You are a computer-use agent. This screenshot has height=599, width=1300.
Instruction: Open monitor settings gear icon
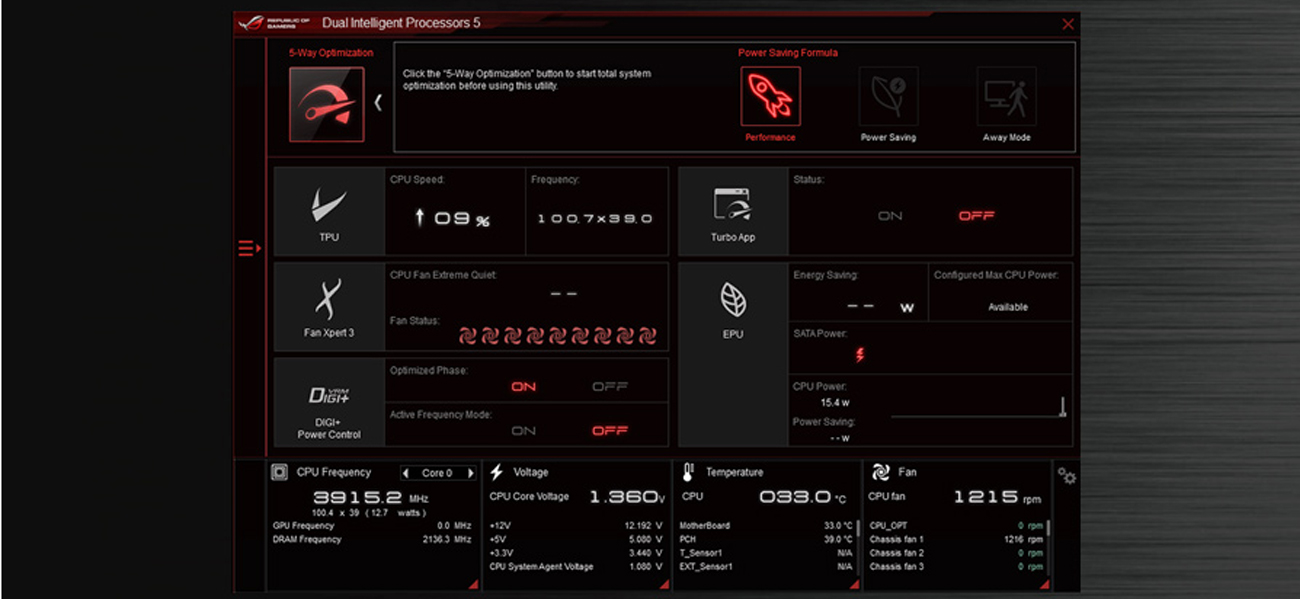[x=1067, y=477]
